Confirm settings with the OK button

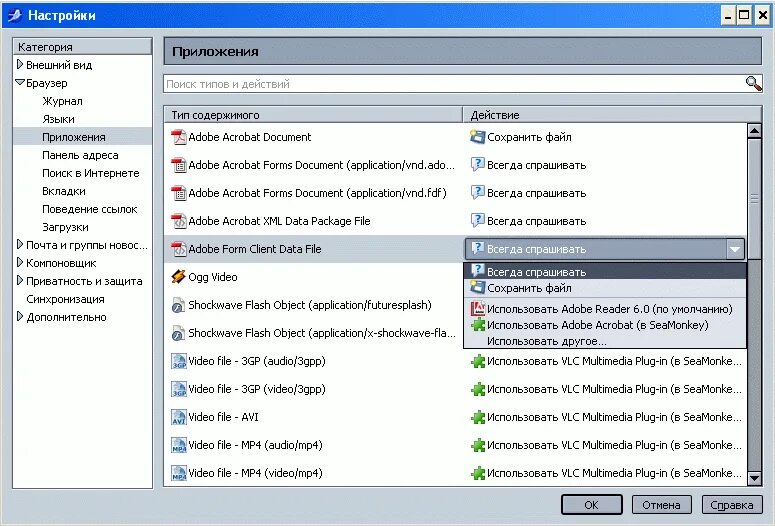(x=592, y=505)
